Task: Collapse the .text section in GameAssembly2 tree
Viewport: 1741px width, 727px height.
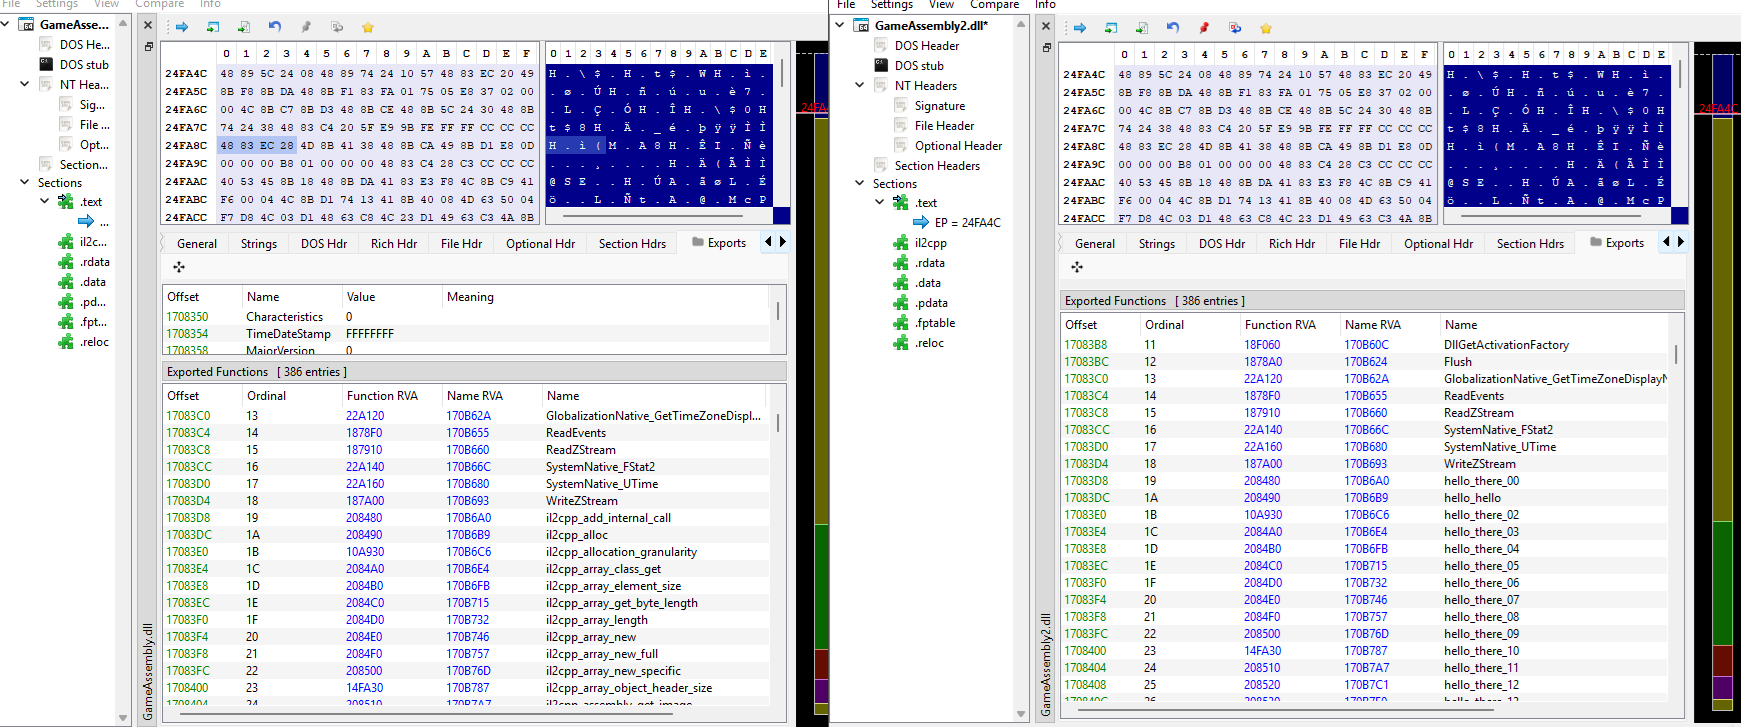Action: coord(879,202)
